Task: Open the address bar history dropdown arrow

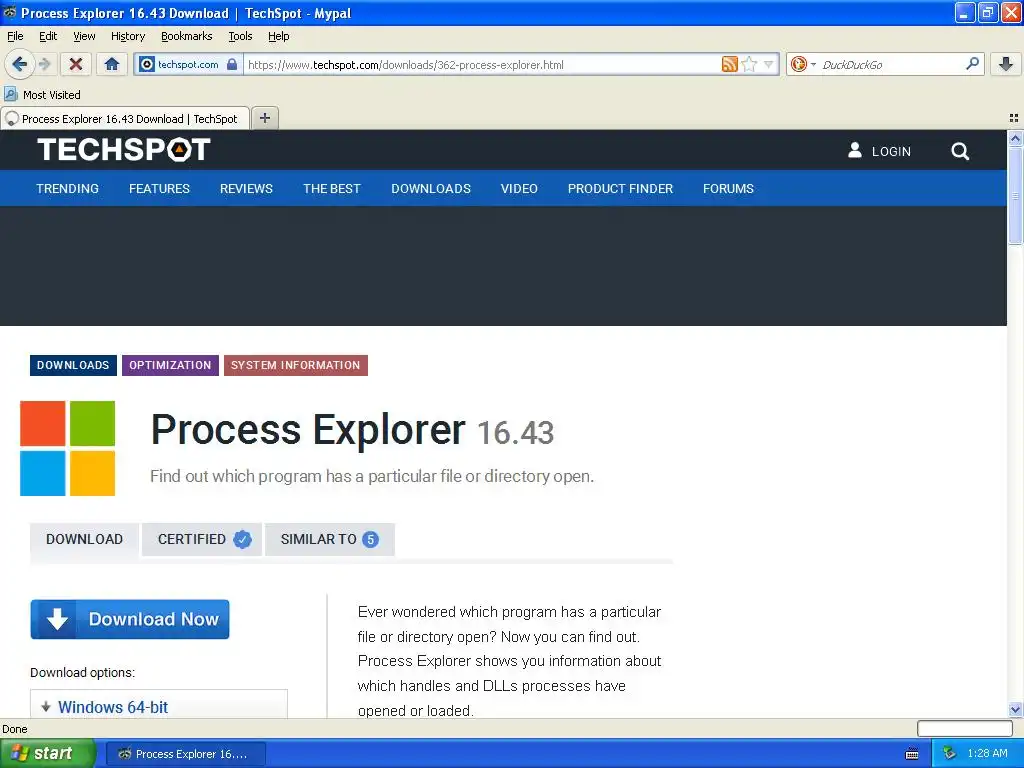Action: 769,64
